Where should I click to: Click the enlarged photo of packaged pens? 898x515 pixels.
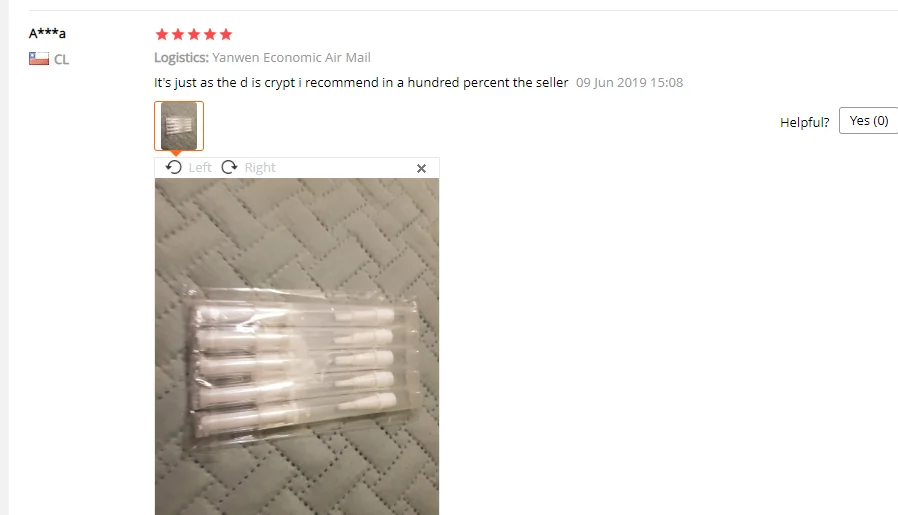[297, 347]
